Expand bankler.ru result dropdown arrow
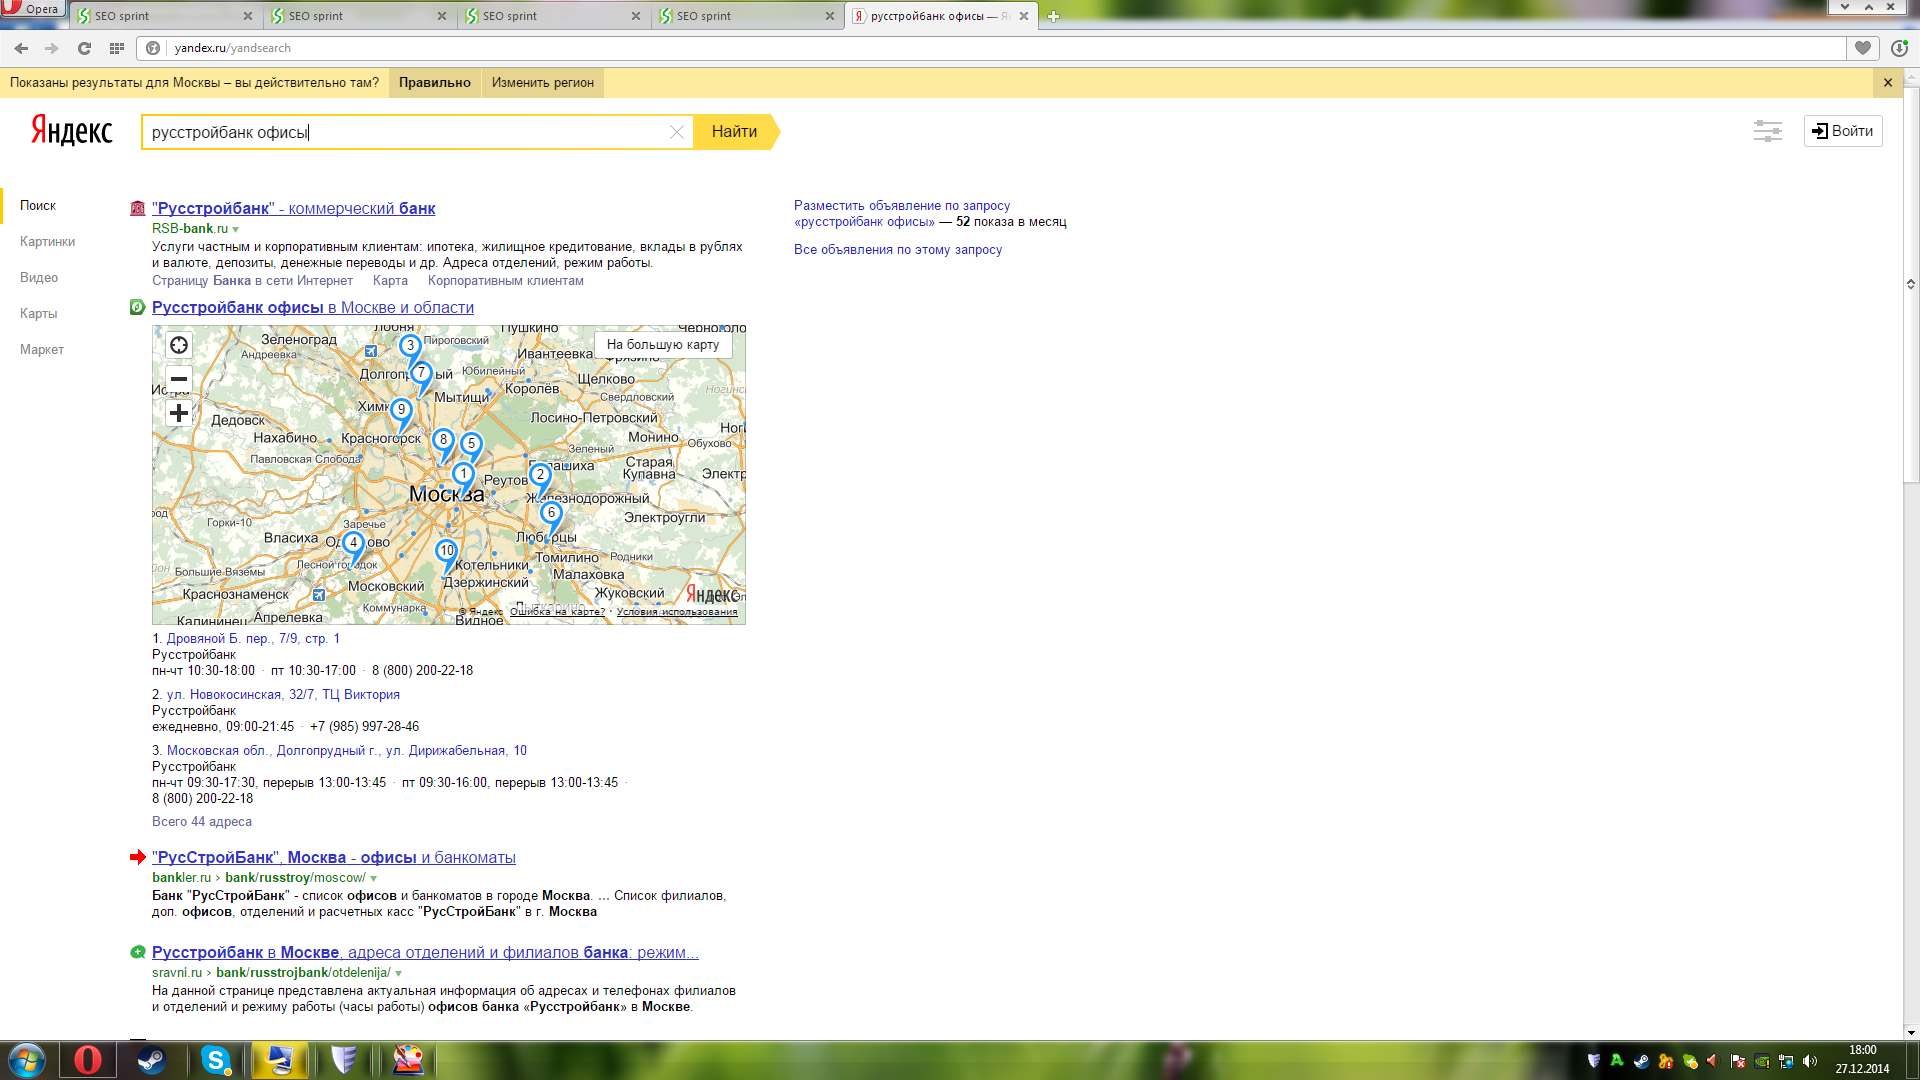The image size is (1920, 1080). (x=373, y=879)
